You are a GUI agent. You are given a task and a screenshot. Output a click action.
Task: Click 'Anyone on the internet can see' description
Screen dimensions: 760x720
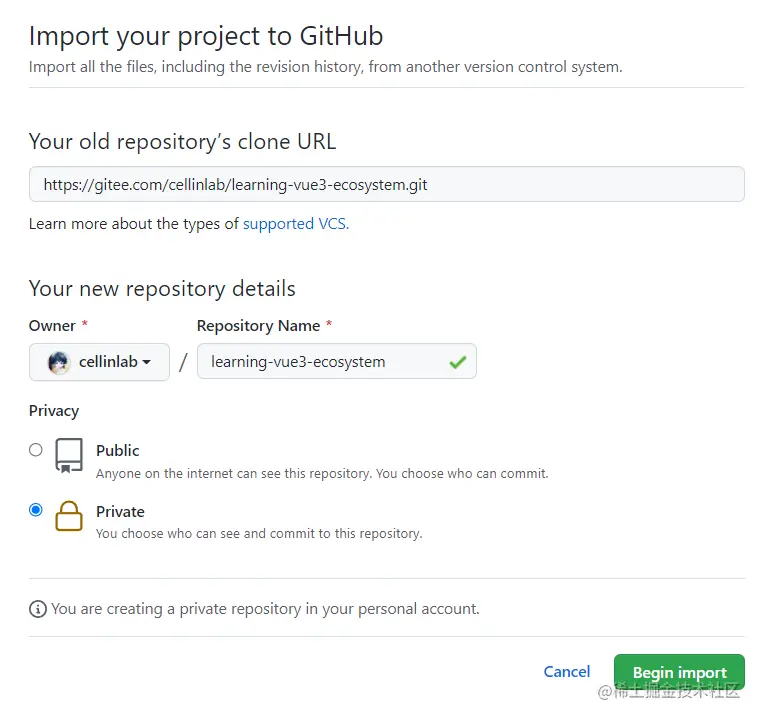[322, 474]
